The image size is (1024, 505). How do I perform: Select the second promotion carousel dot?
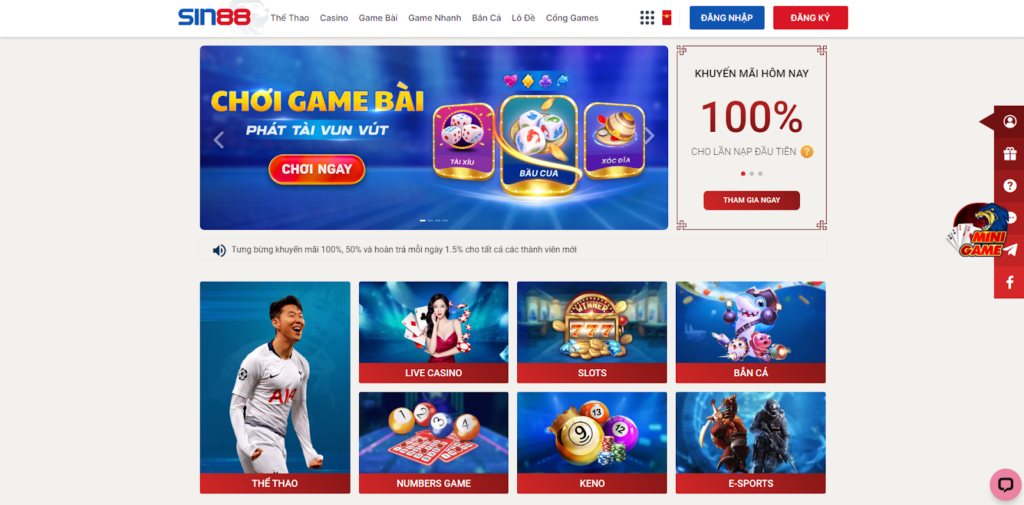point(752,174)
